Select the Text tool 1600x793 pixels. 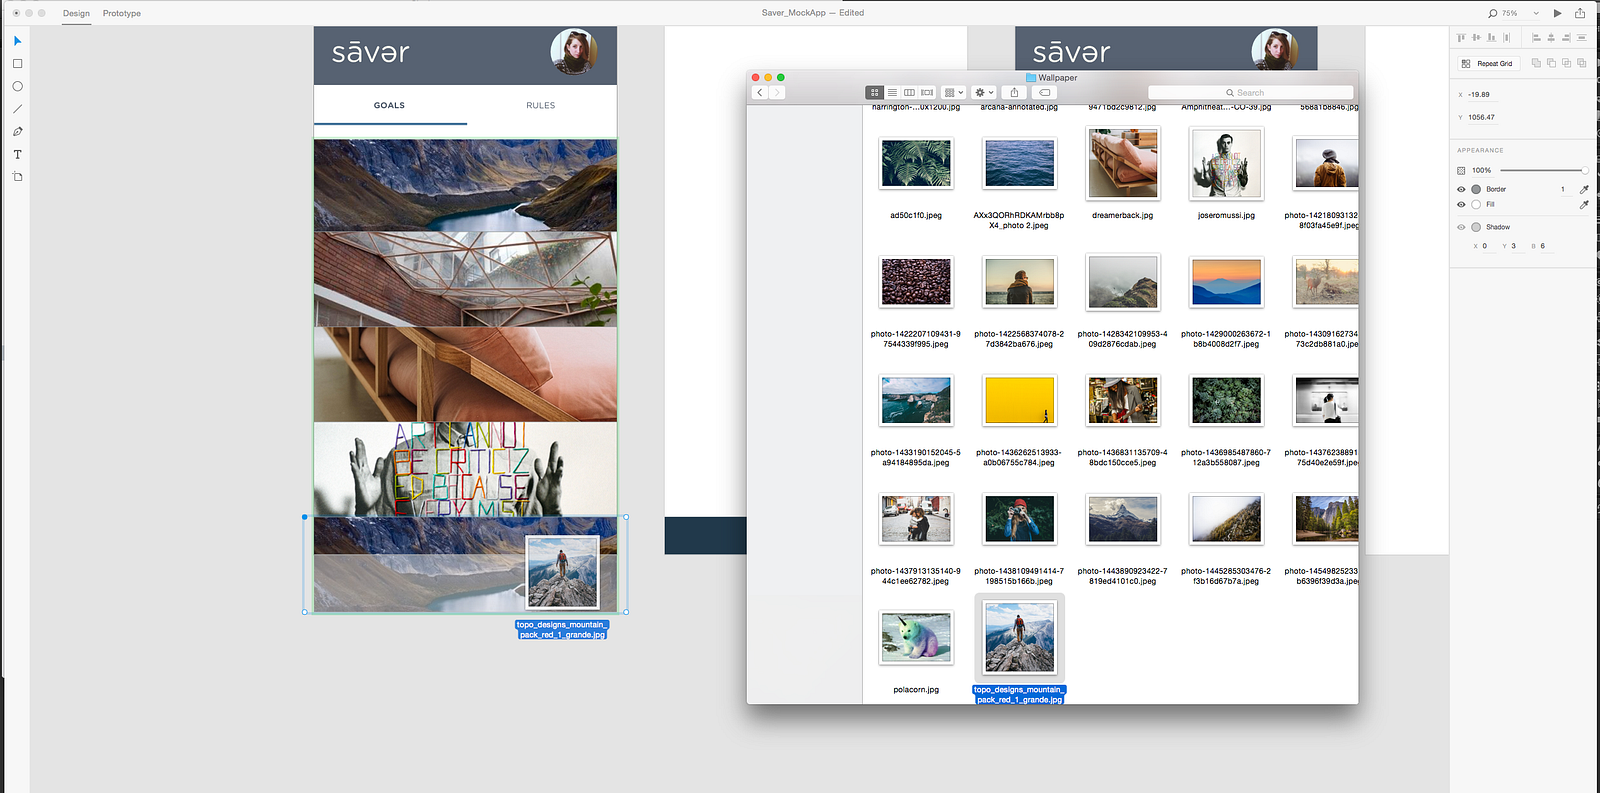pyautogui.click(x=17, y=154)
